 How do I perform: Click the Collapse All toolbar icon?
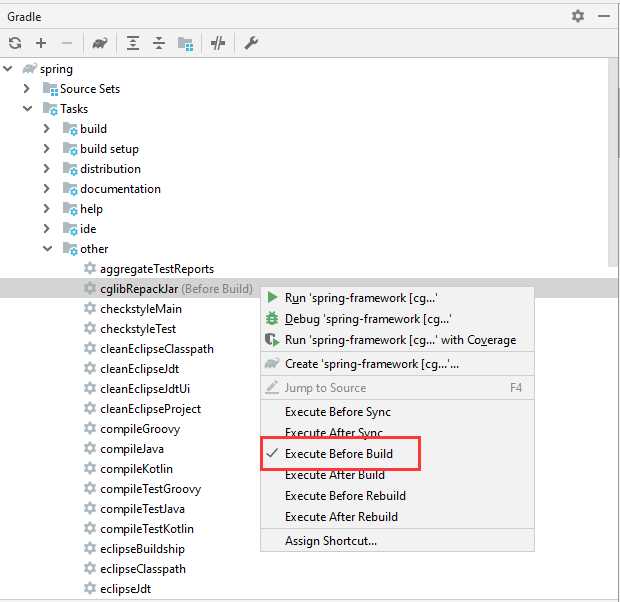[159, 43]
